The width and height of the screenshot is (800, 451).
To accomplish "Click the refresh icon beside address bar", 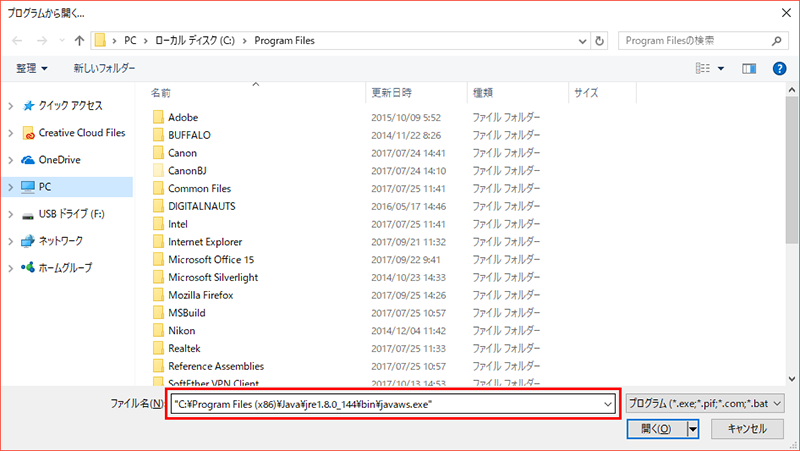I will coord(599,41).
